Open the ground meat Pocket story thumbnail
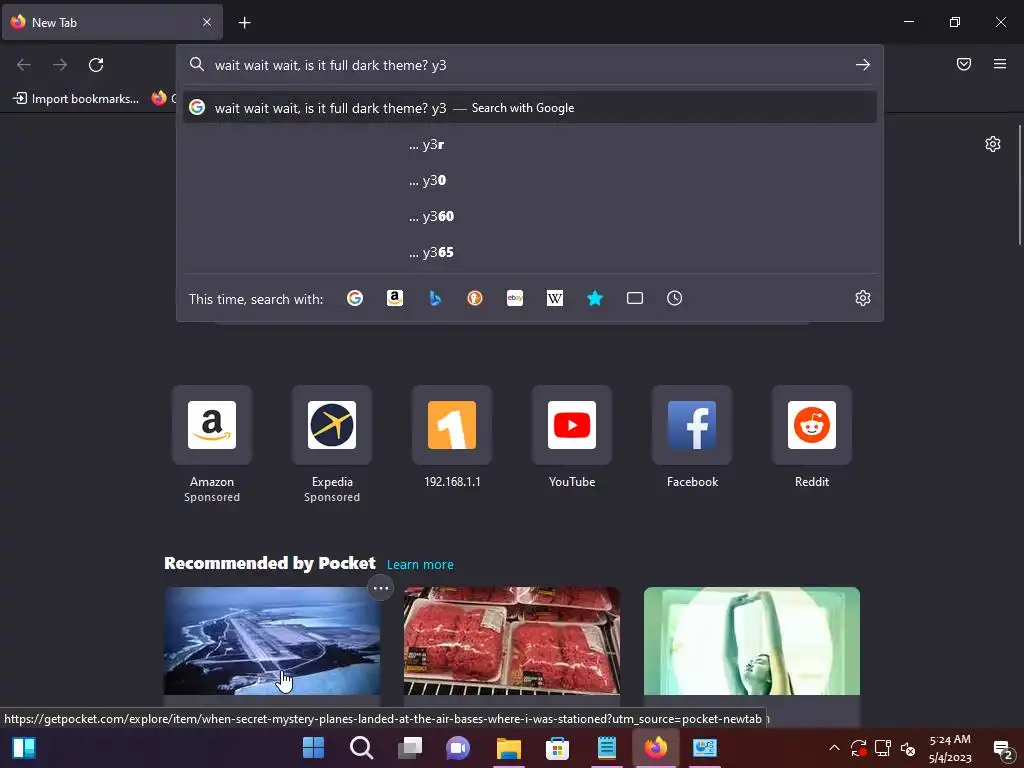Screen dimensions: 1024x768 click(512, 641)
